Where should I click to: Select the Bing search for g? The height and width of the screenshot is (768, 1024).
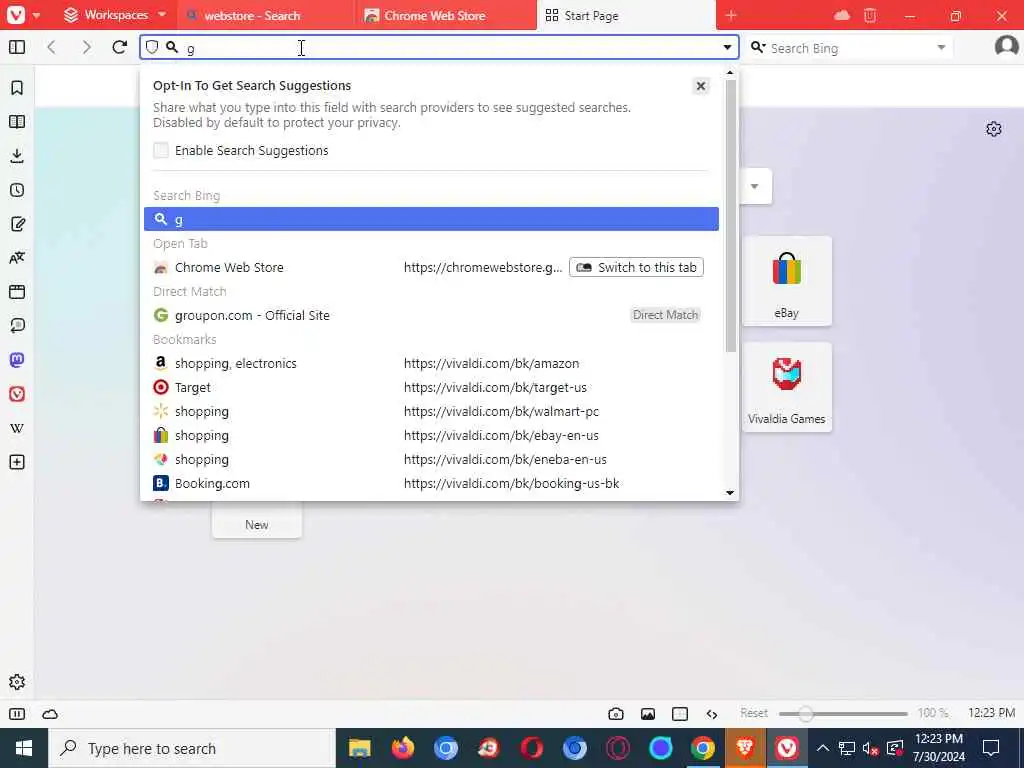tap(431, 219)
